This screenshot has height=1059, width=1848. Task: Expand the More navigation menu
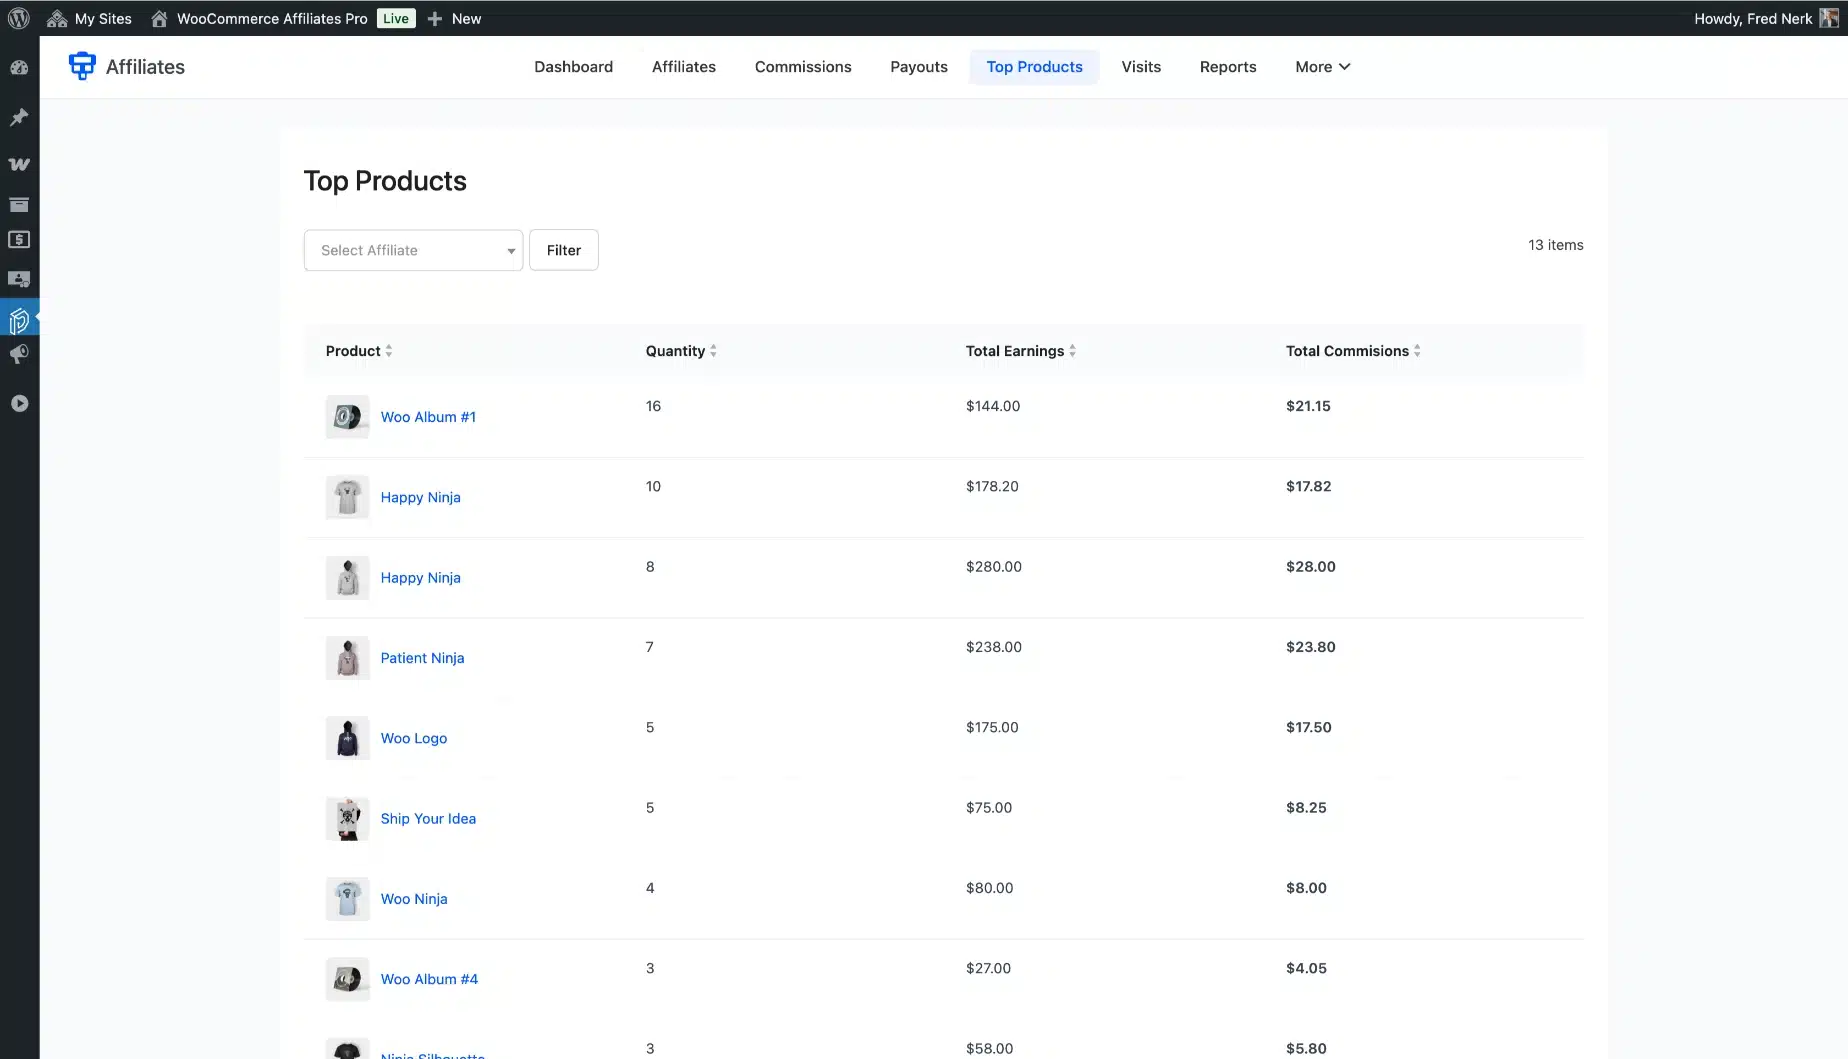tap(1322, 67)
